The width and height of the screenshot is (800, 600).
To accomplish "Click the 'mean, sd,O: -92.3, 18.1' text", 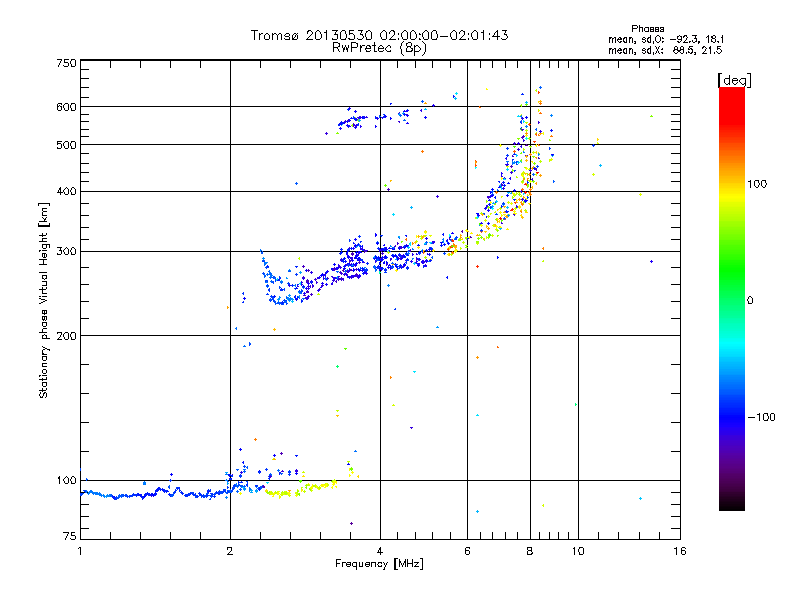I will pos(666,39).
